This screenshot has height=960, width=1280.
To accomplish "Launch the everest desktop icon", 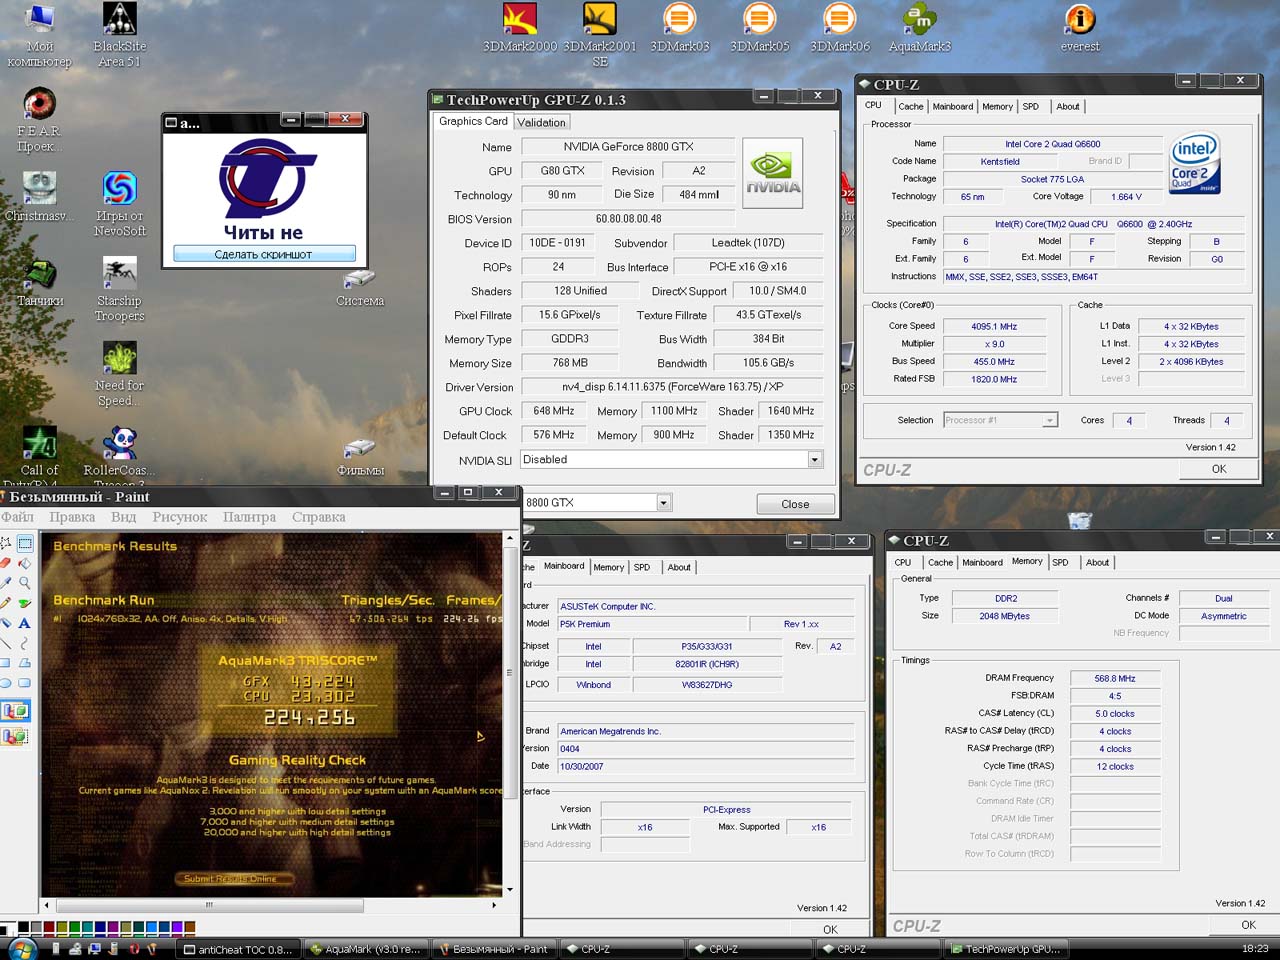I will (1080, 28).
